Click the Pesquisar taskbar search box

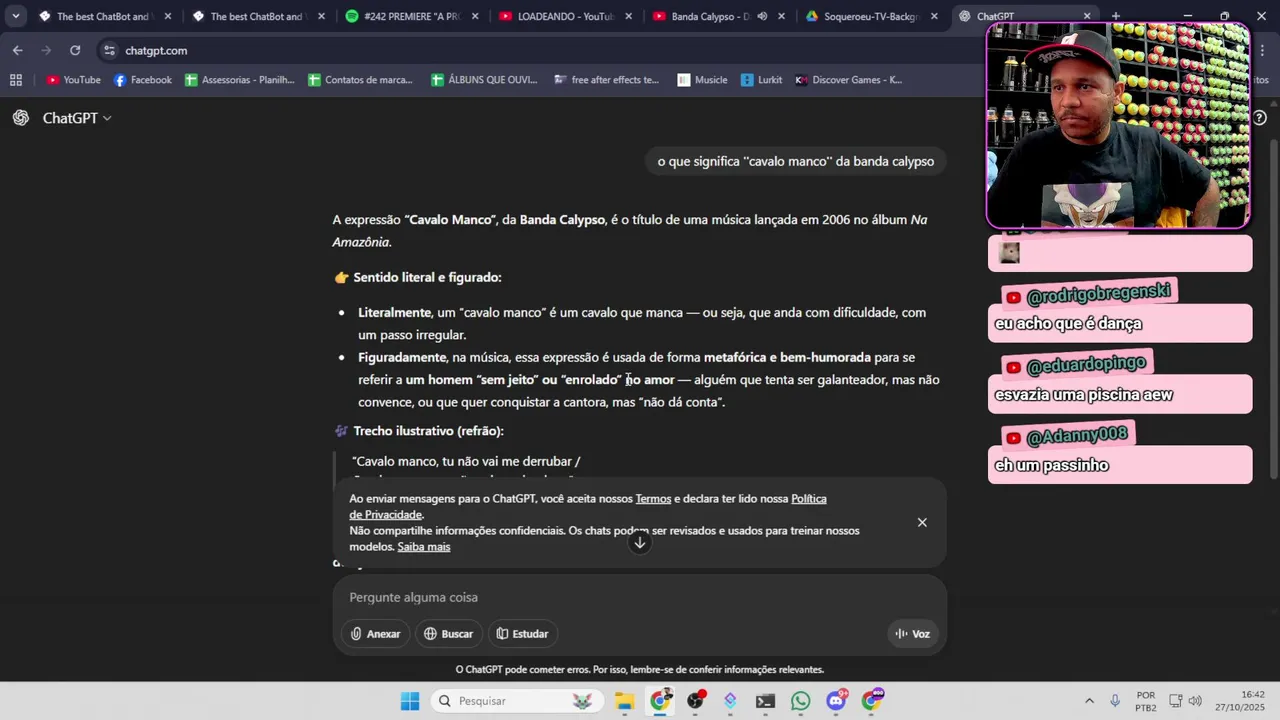(516, 701)
